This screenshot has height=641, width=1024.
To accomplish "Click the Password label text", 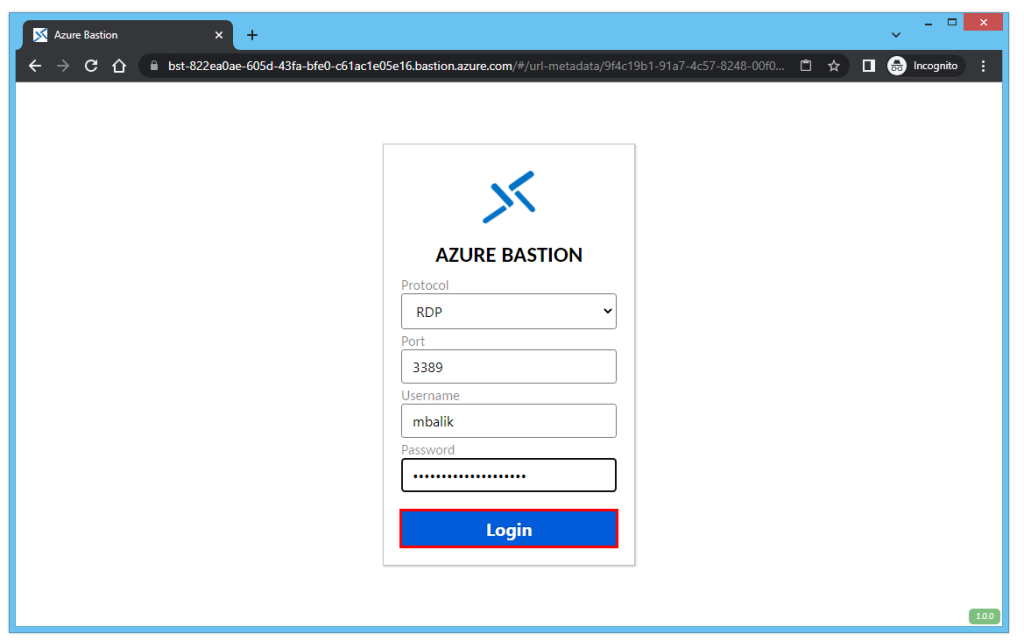I will point(428,450).
